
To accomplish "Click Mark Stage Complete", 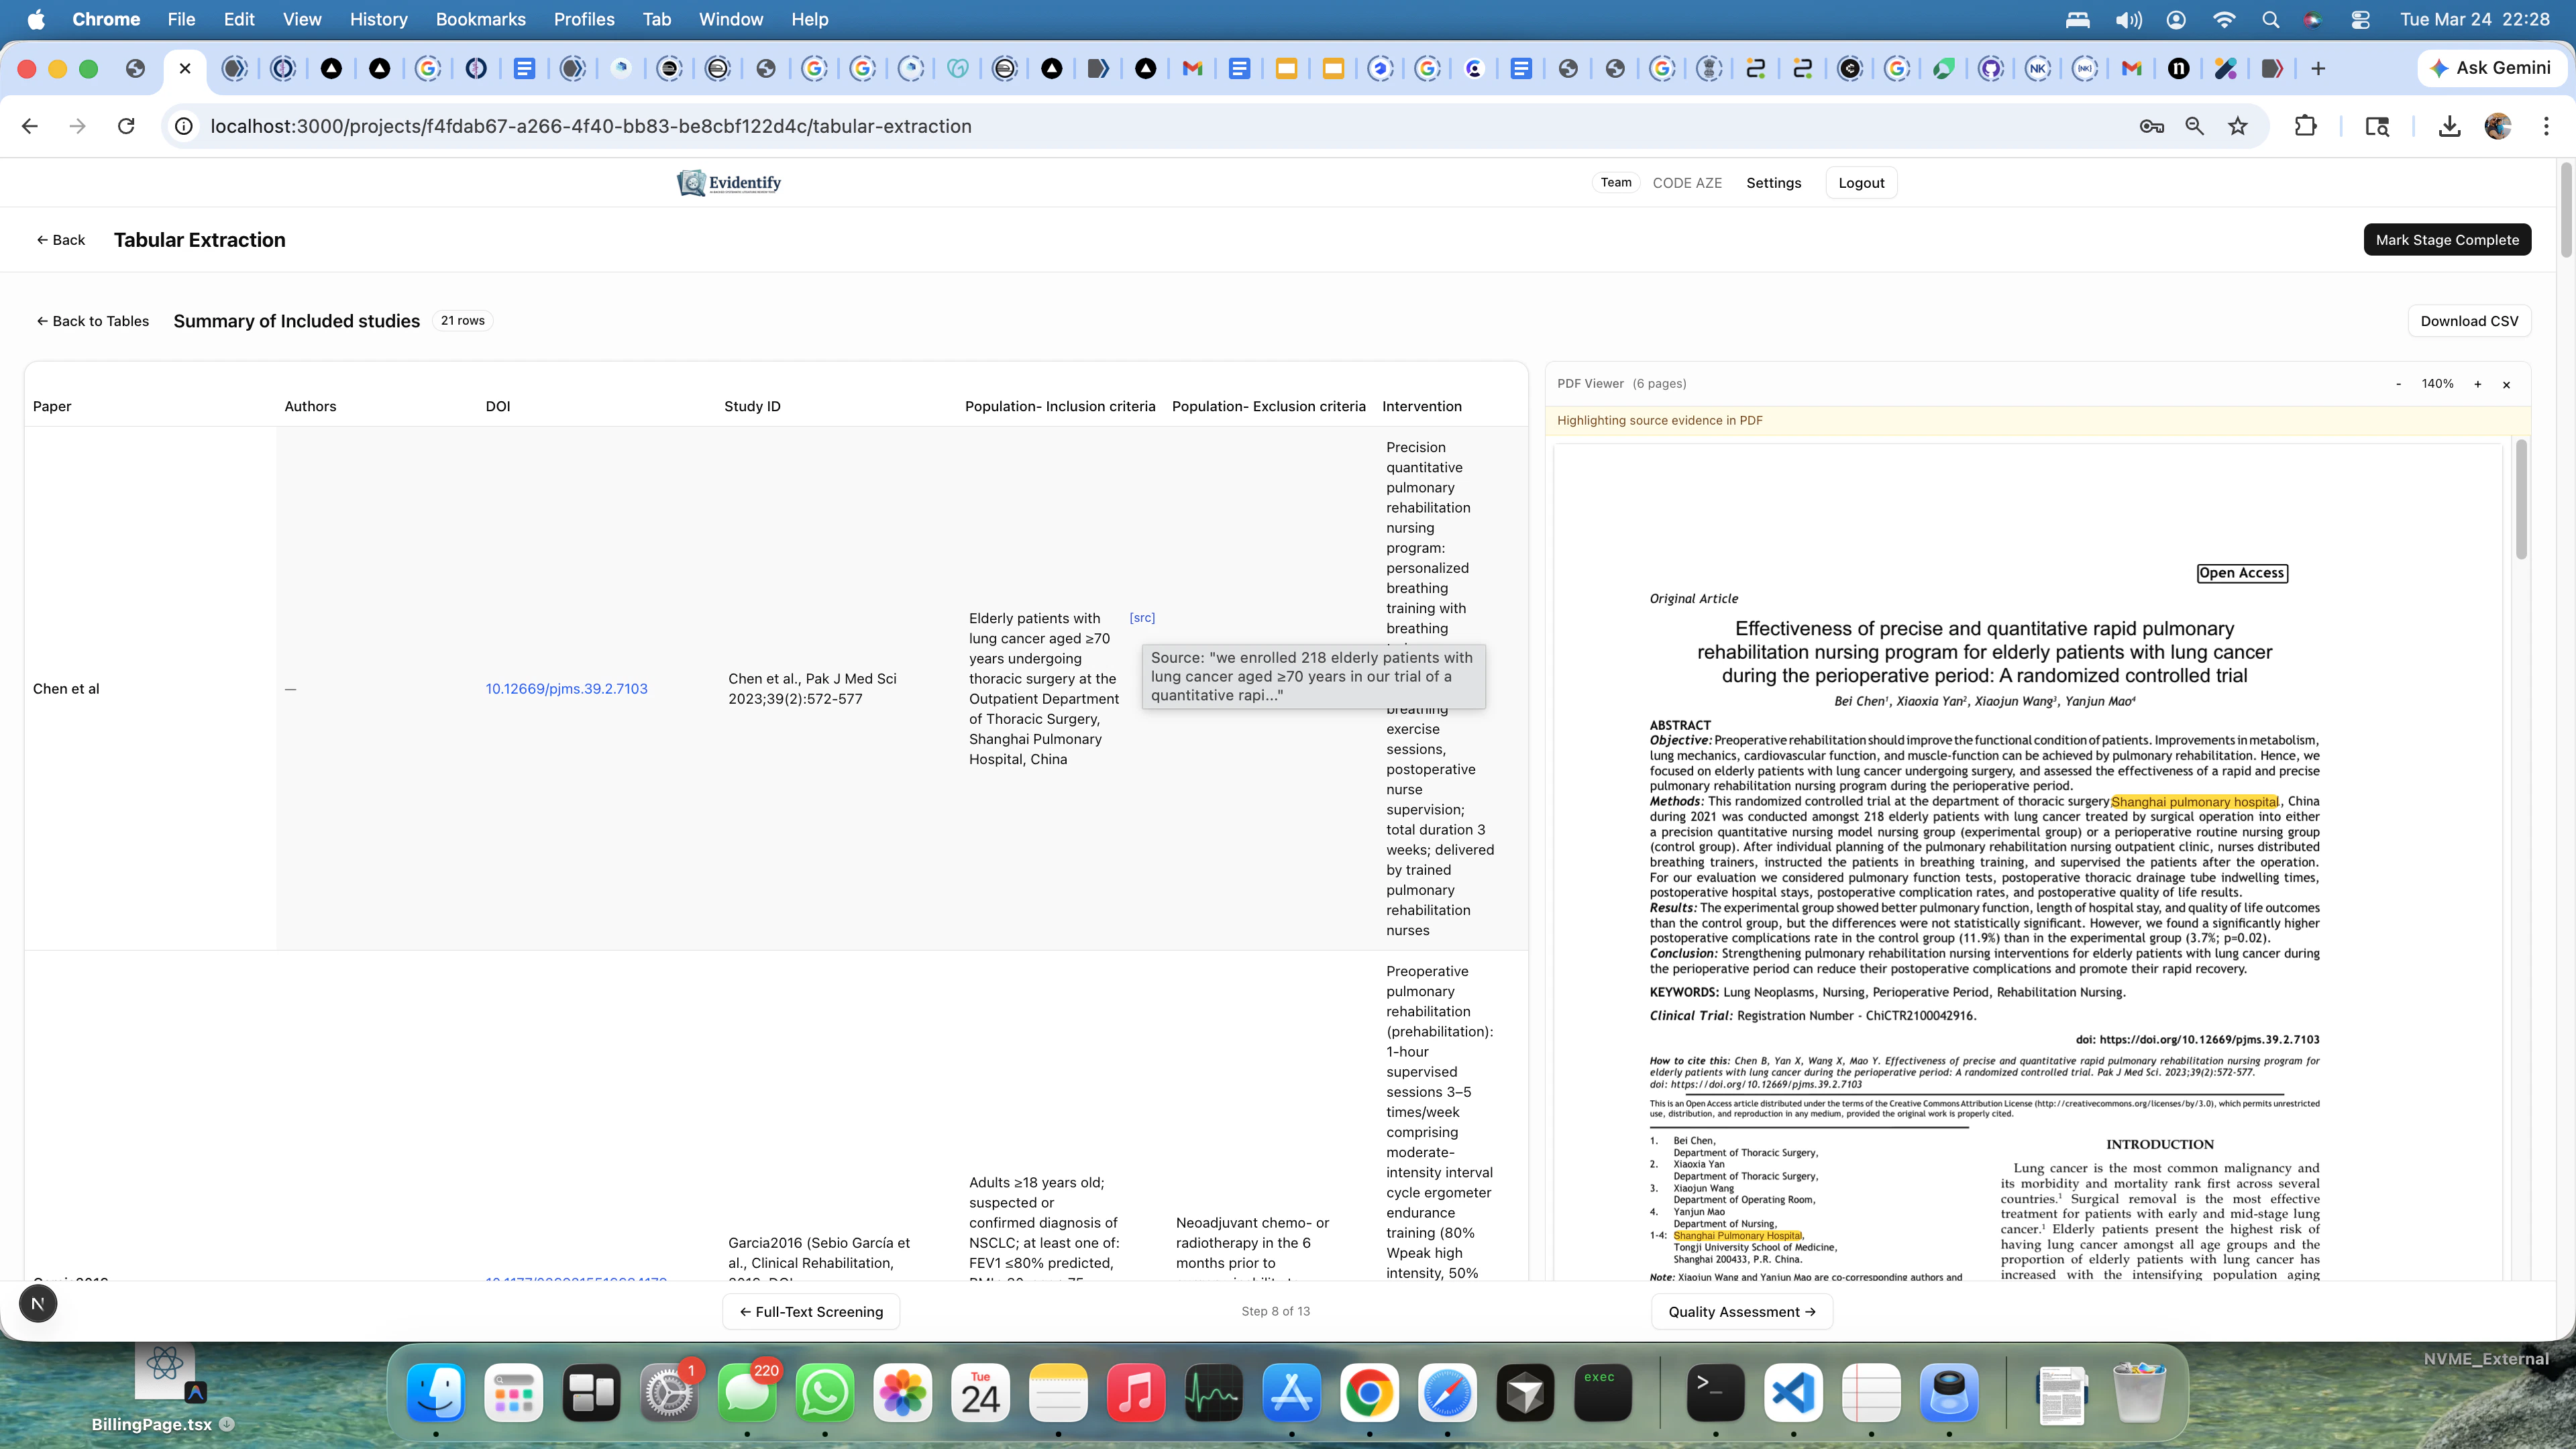I will [2447, 239].
